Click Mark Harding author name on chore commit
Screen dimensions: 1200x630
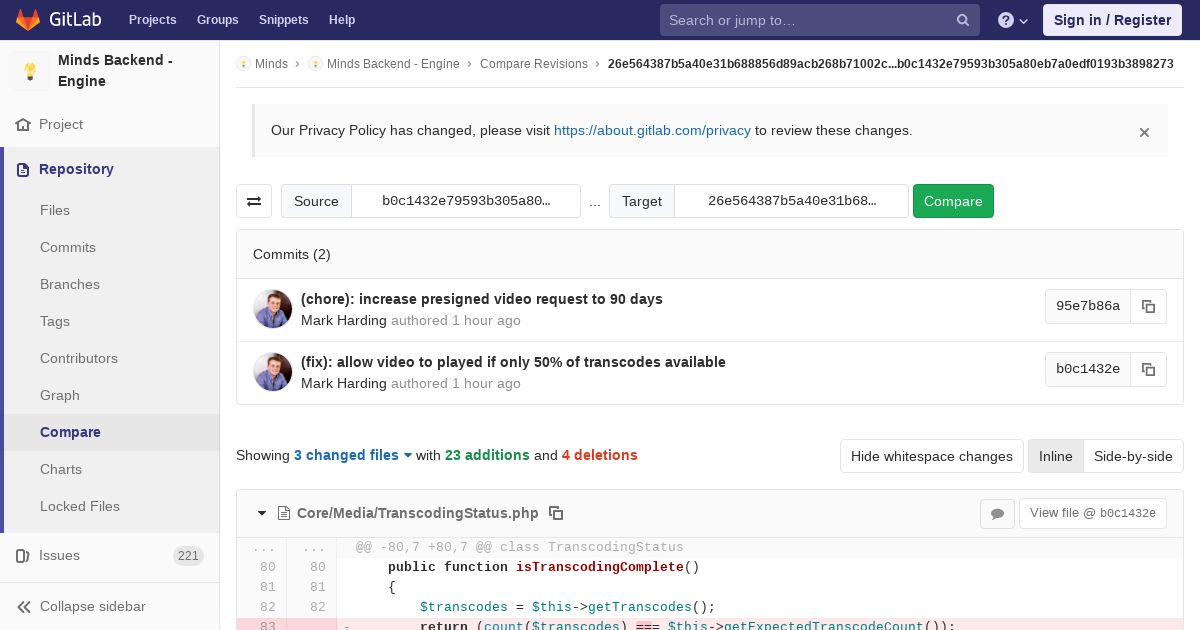tap(344, 321)
